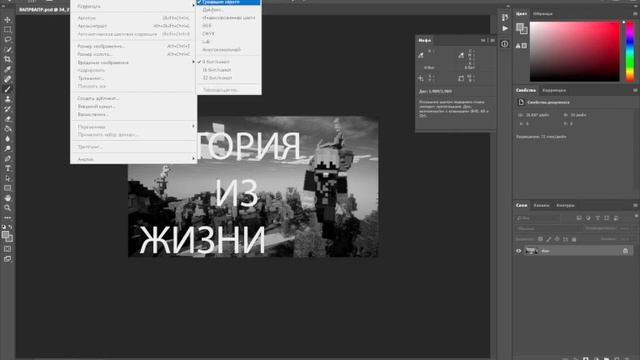Screen dimensions: 640x360
Task: Select the Crop tool
Action: click(x=7, y=59)
